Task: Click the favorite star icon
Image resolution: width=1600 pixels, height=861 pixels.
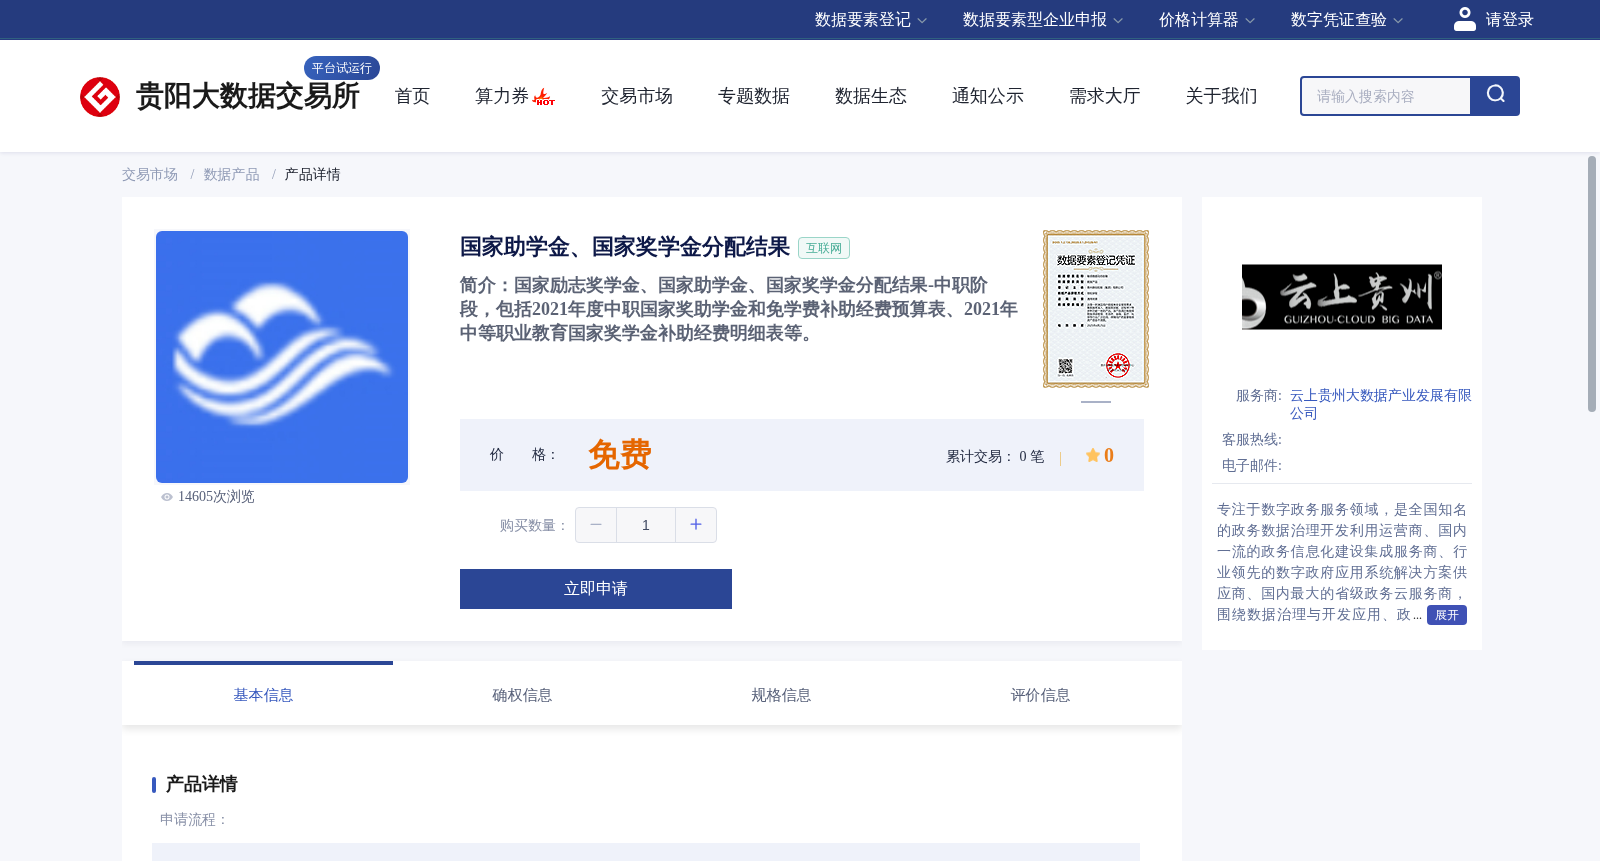Action: 1092,456
